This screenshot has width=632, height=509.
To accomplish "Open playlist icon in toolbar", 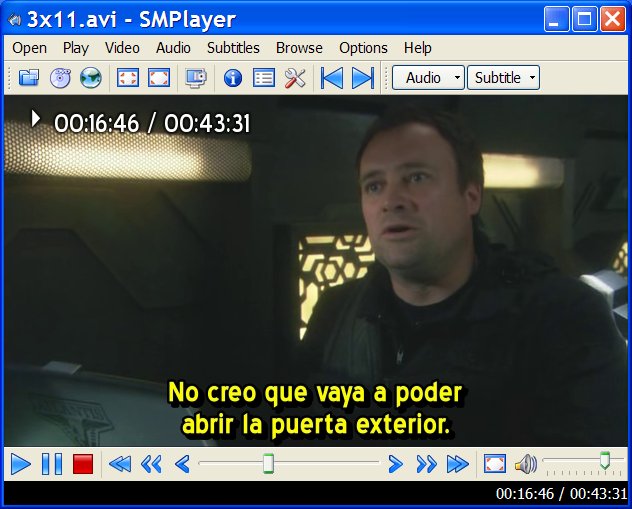I will point(264,78).
